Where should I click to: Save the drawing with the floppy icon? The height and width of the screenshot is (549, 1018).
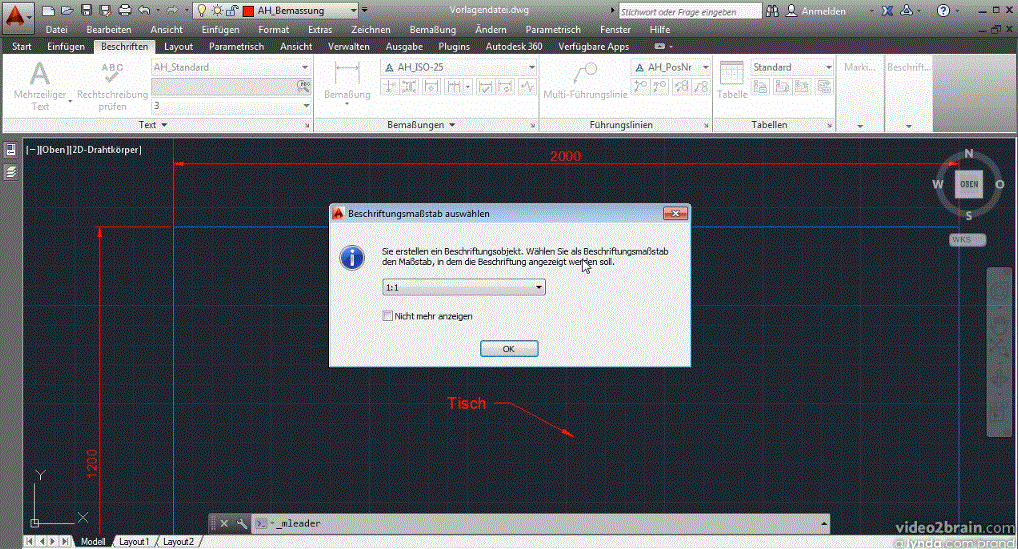(86, 10)
